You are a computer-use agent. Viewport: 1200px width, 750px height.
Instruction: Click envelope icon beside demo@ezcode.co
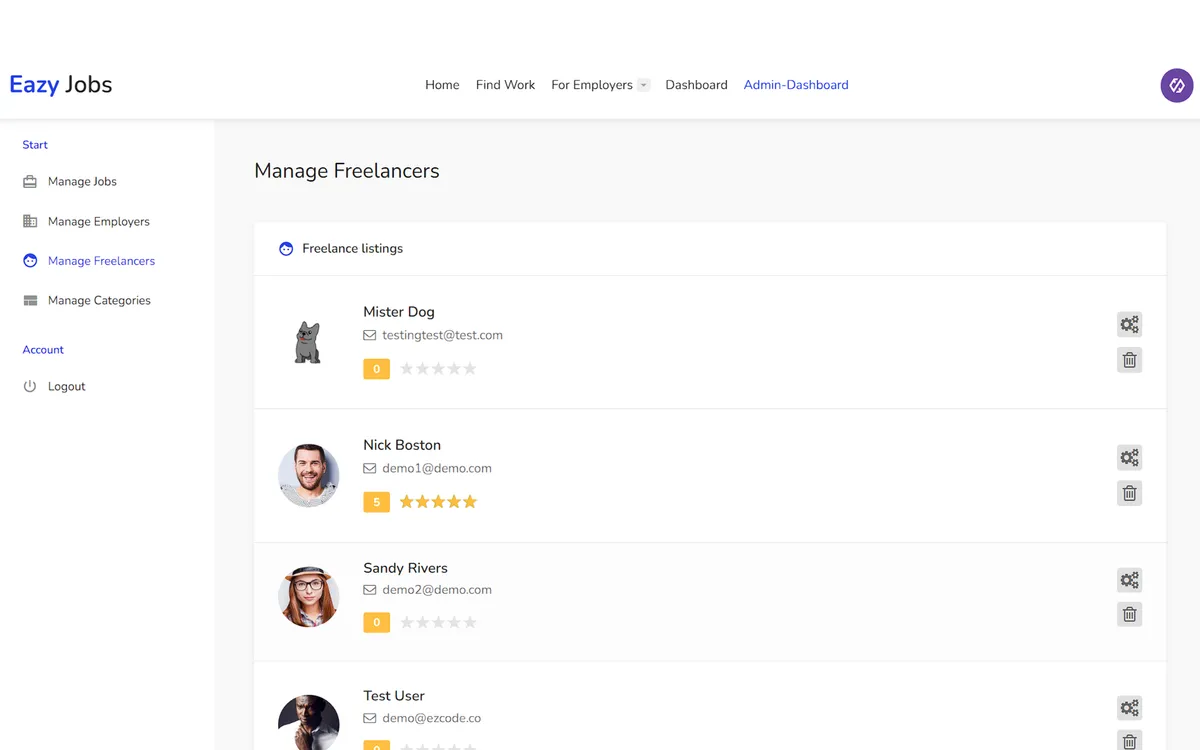pos(370,718)
